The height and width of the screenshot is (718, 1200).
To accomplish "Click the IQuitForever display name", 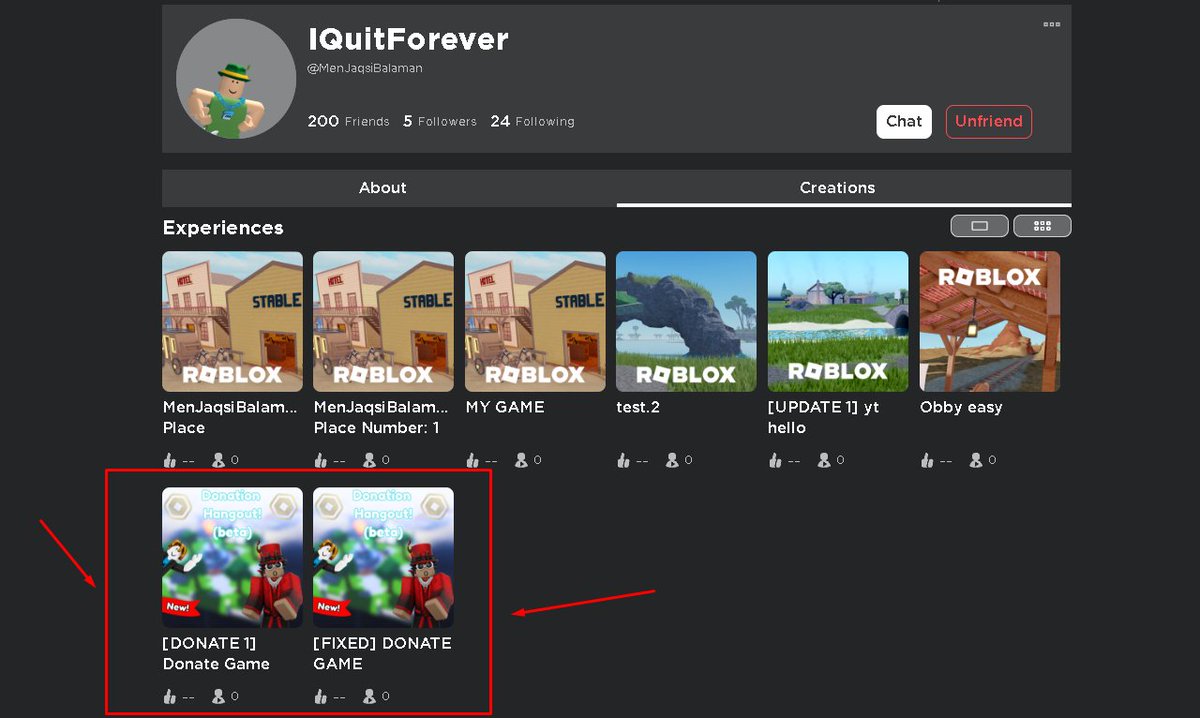I will pyautogui.click(x=408, y=39).
